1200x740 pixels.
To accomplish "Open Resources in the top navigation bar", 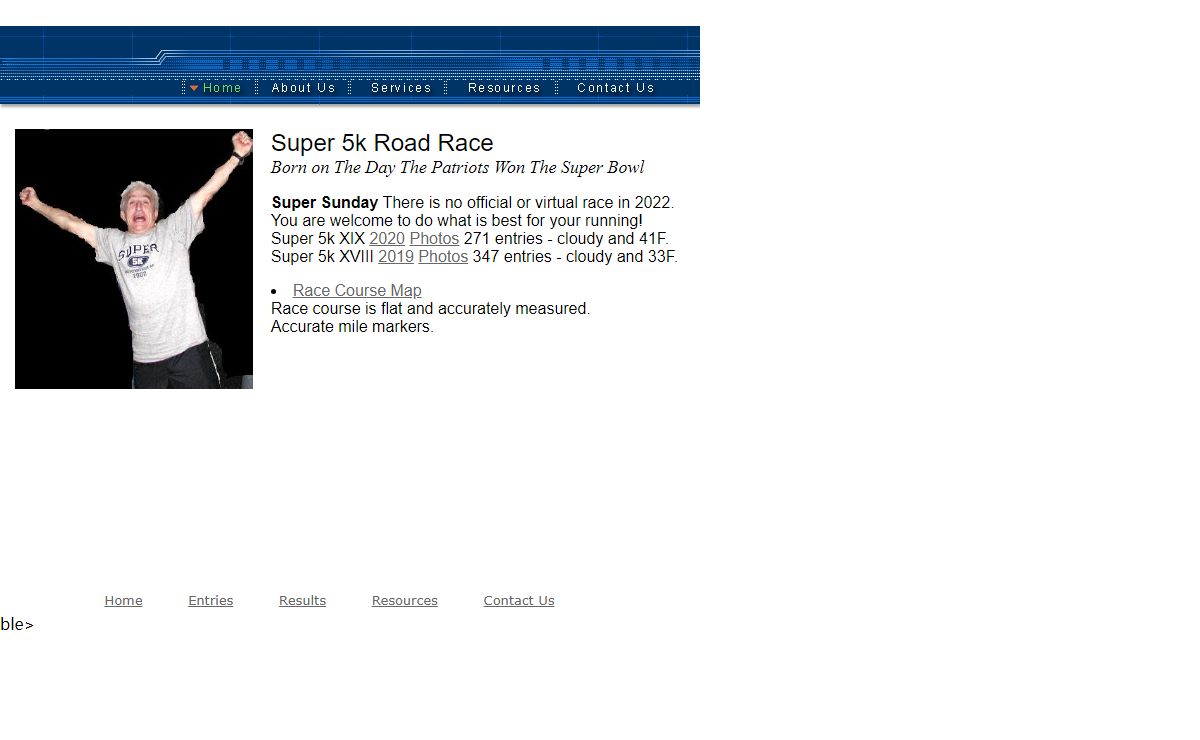I will (x=504, y=88).
